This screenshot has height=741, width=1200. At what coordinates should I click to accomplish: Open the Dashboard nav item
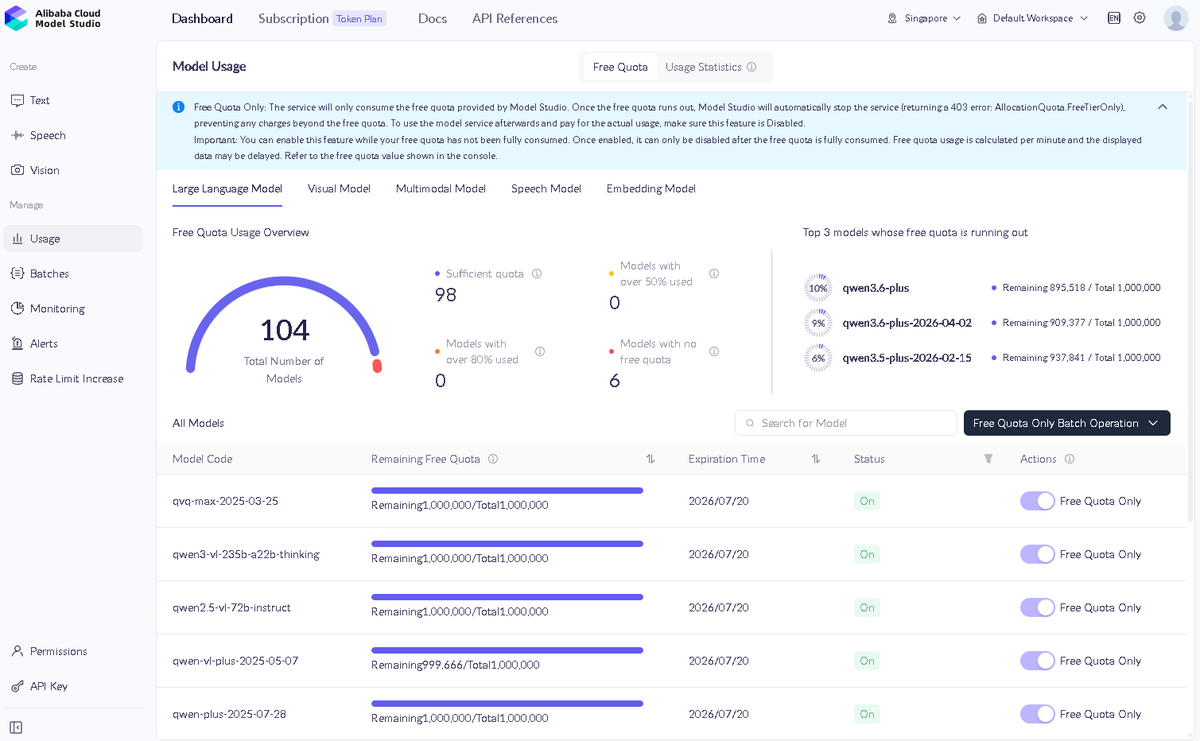tap(202, 18)
